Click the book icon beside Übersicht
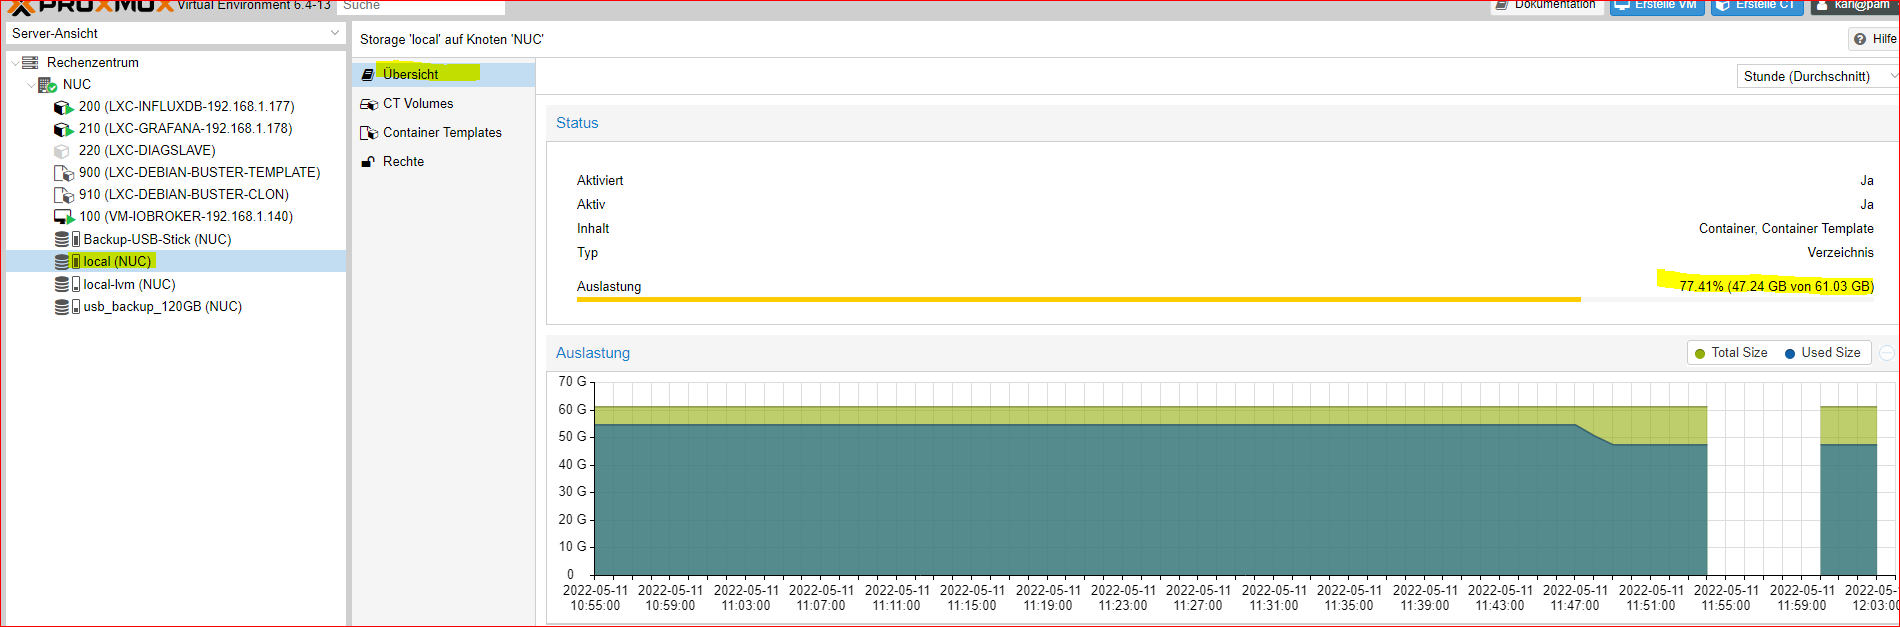The width and height of the screenshot is (1900, 627). (368, 74)
